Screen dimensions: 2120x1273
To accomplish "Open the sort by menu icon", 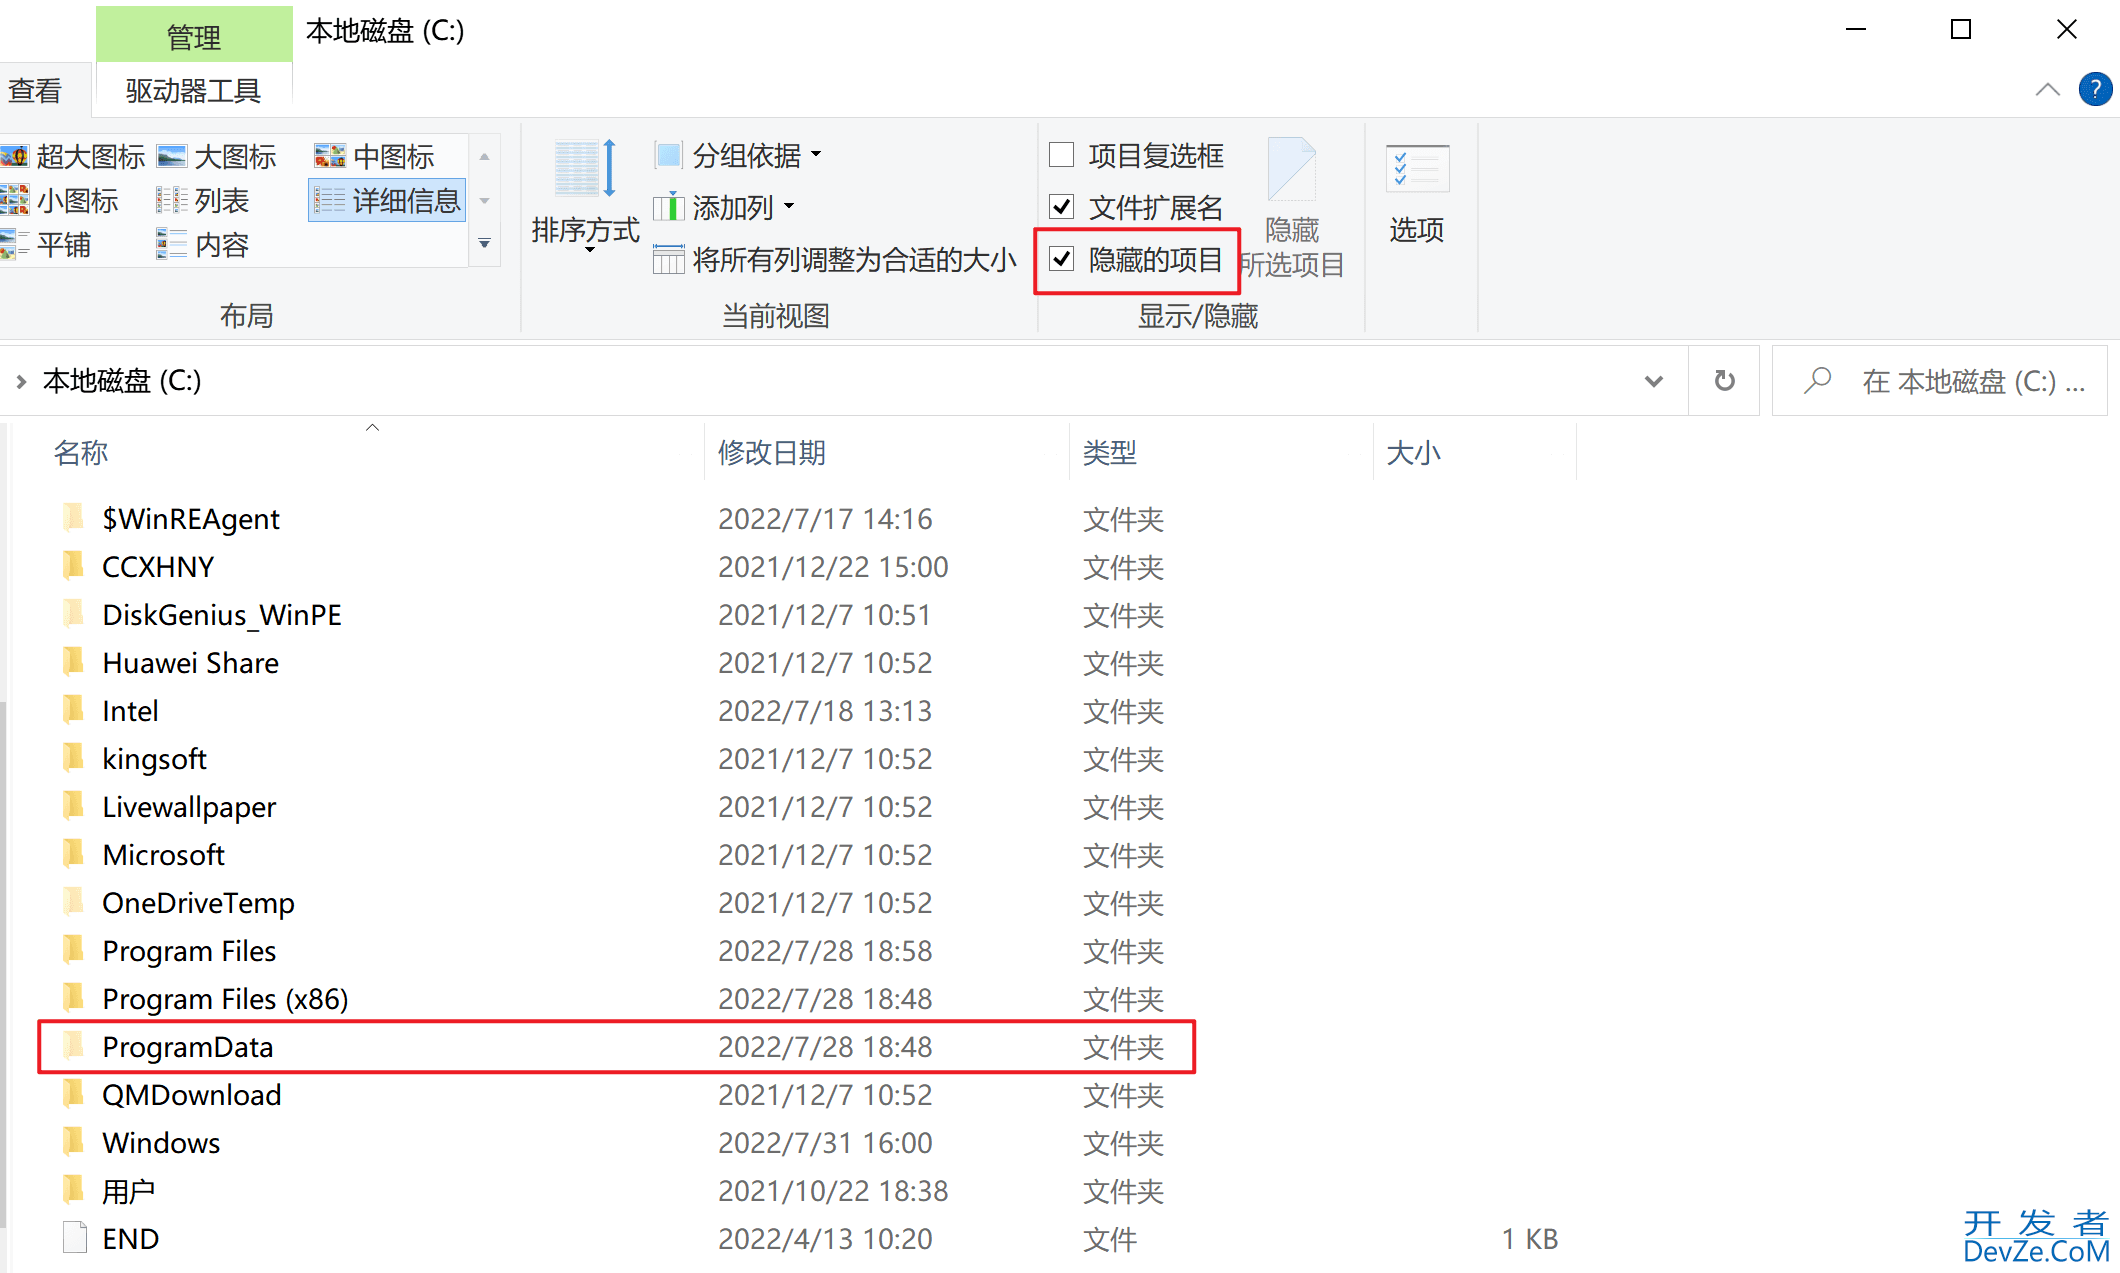I will point(585,169).
